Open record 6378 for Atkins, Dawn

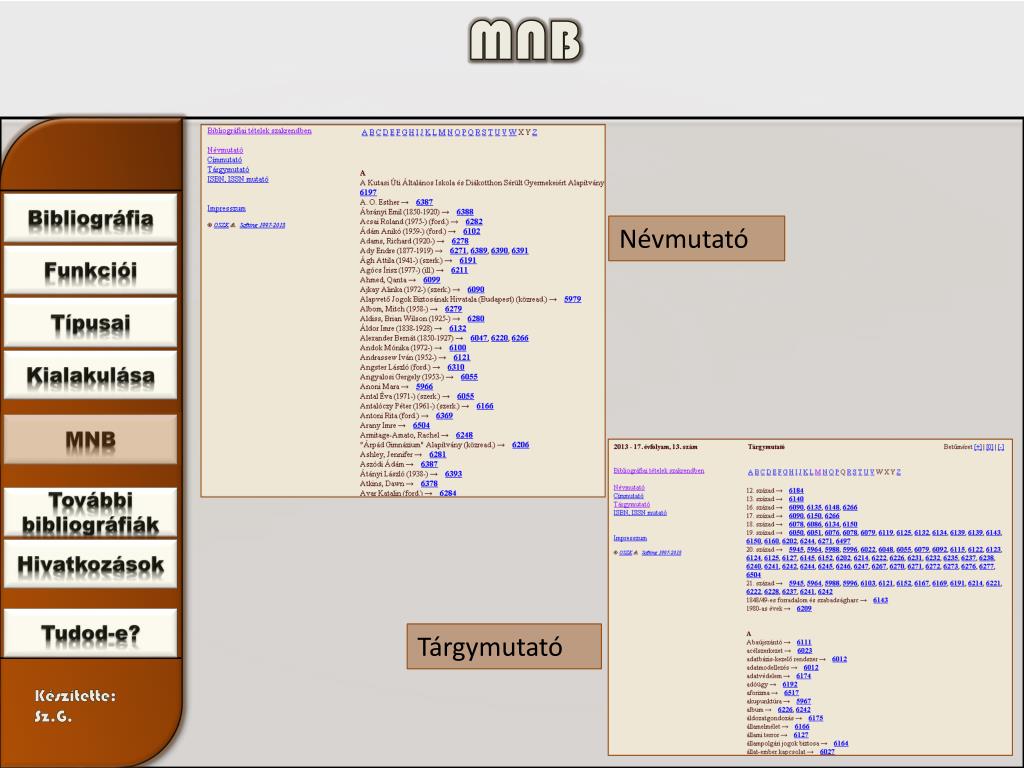click(428, 484)
